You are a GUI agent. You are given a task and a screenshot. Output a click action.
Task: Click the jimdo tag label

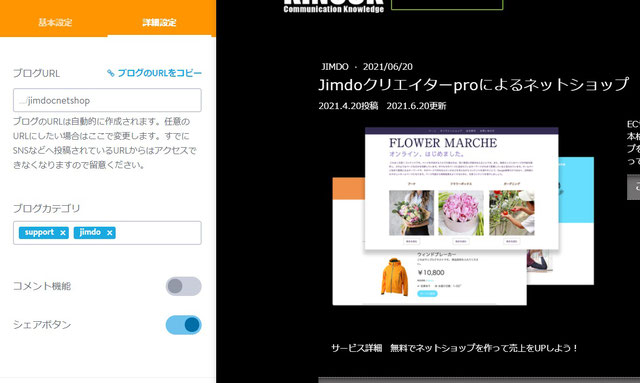point(90,232)
